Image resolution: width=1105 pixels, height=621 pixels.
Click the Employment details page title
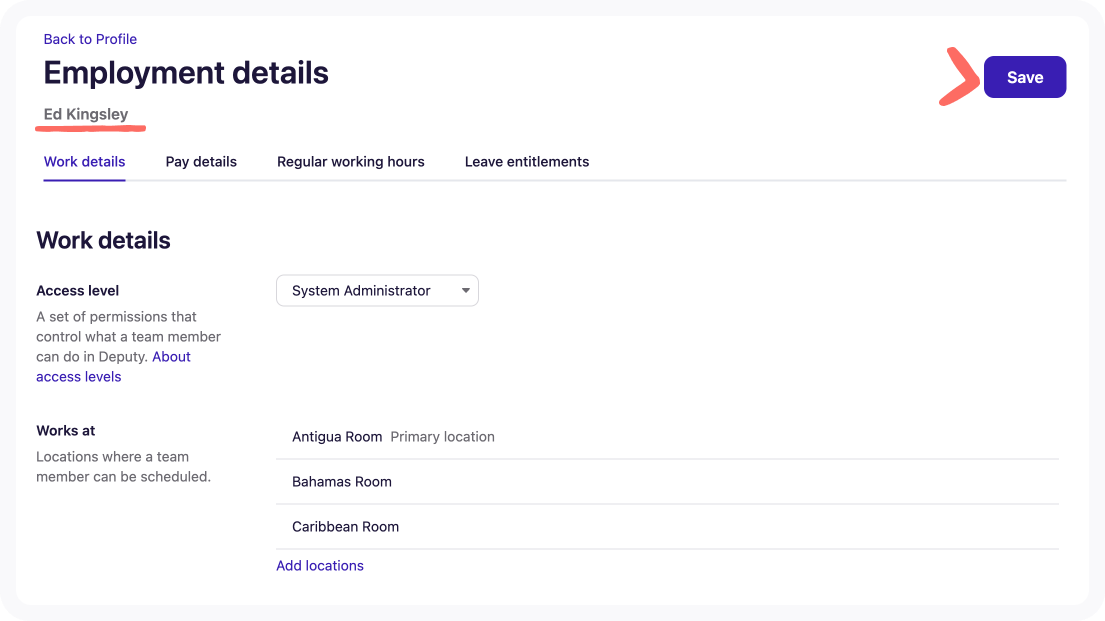(186, 73)
